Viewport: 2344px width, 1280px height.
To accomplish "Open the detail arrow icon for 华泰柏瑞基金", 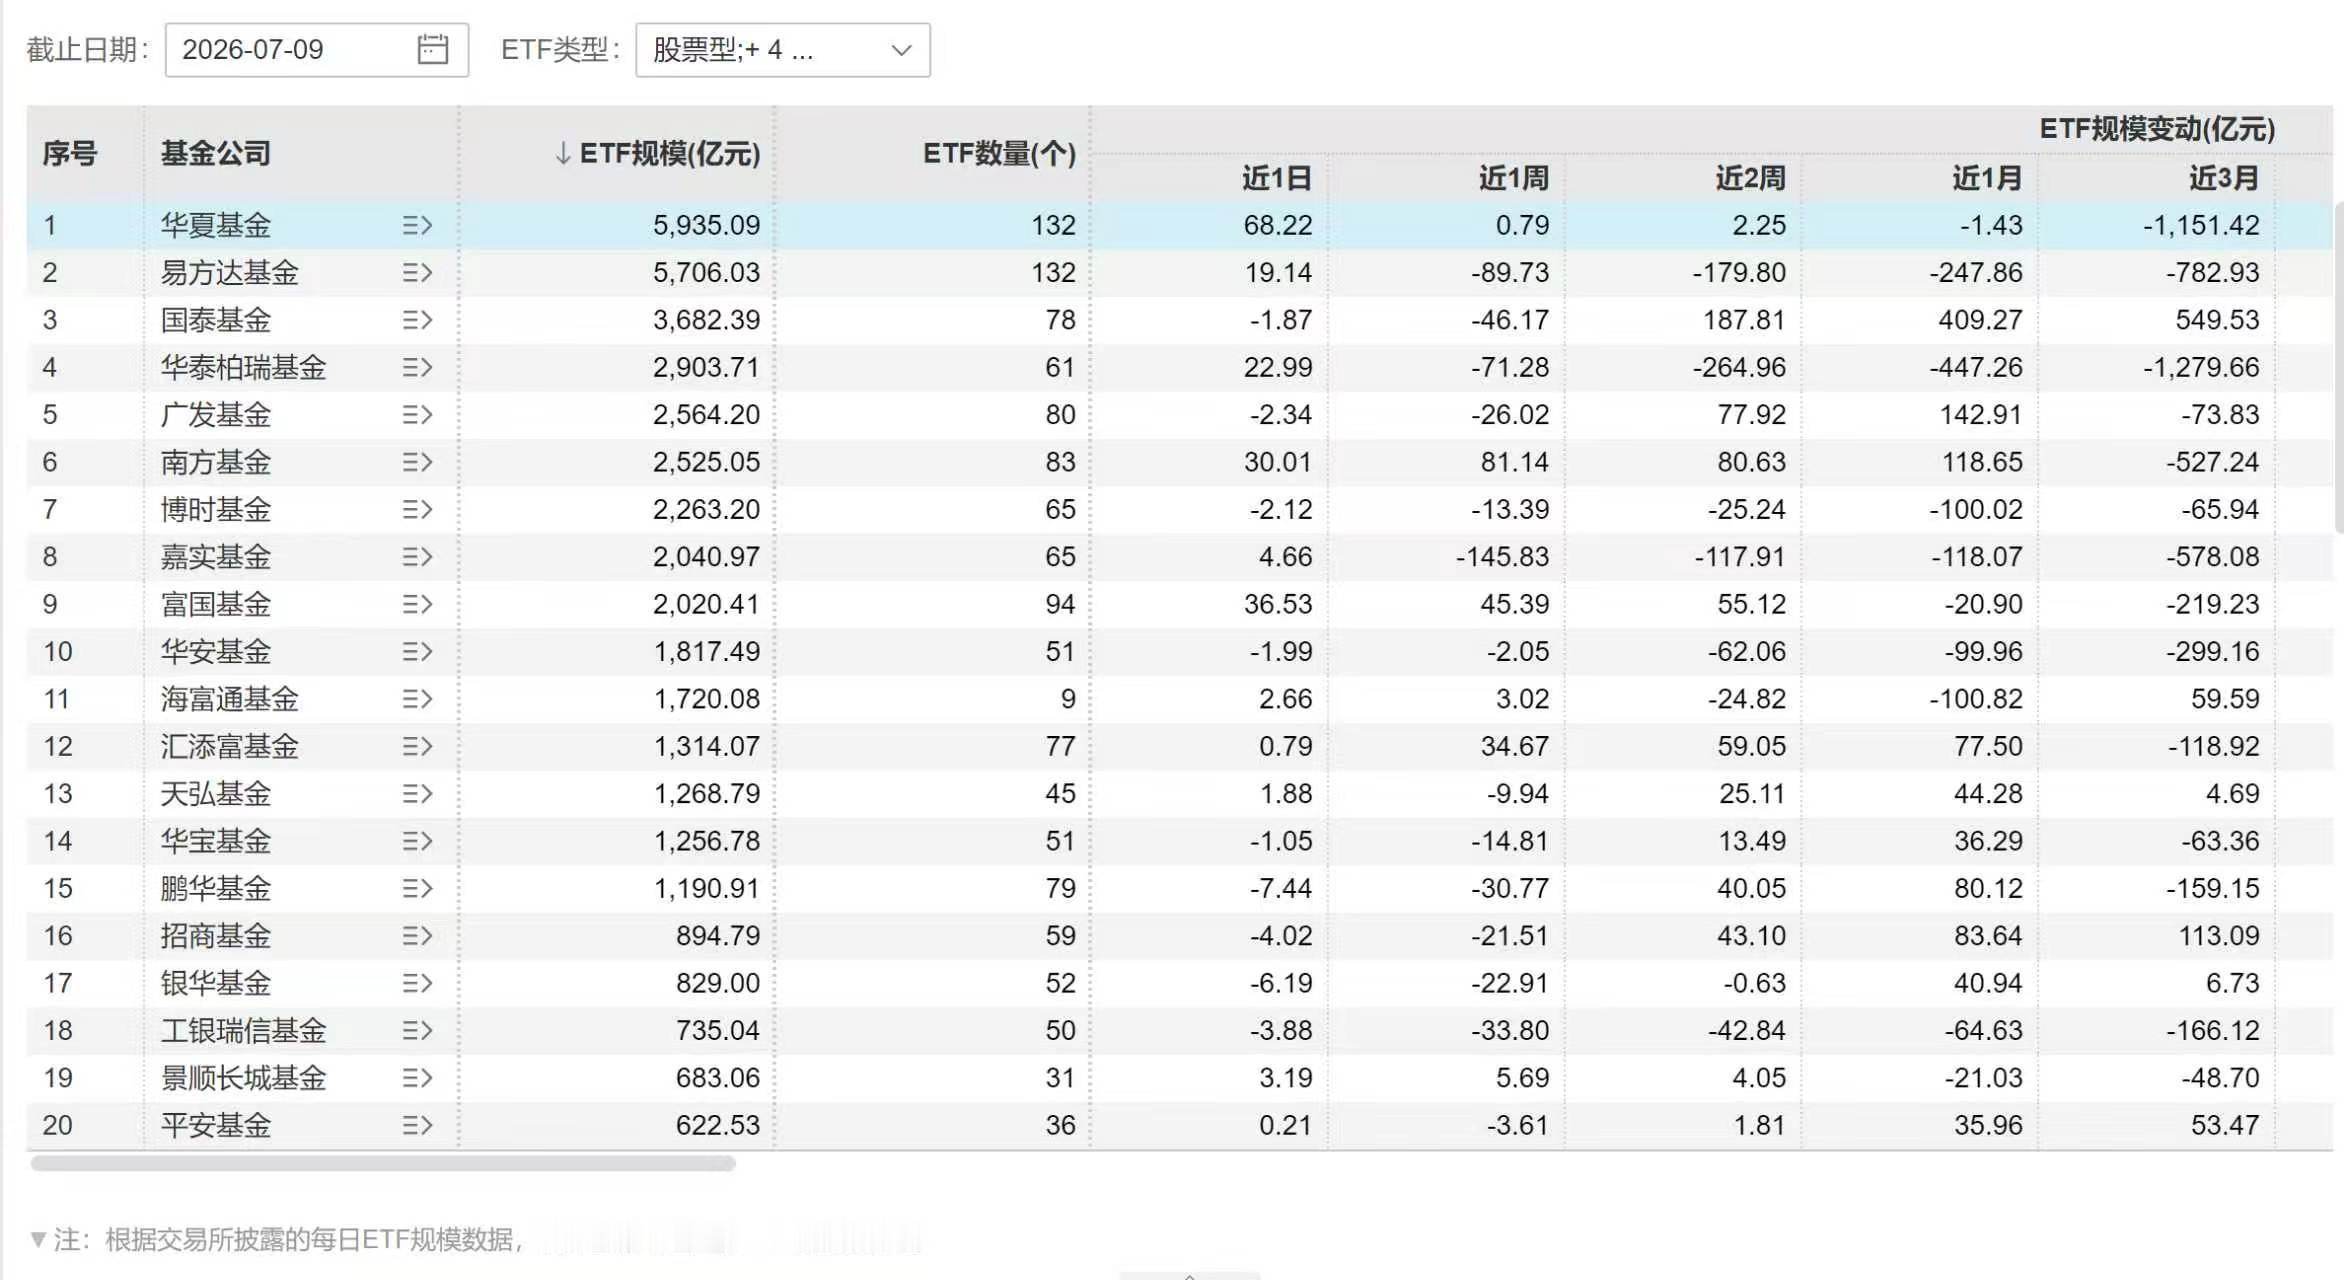I will (x=417, y=367).
